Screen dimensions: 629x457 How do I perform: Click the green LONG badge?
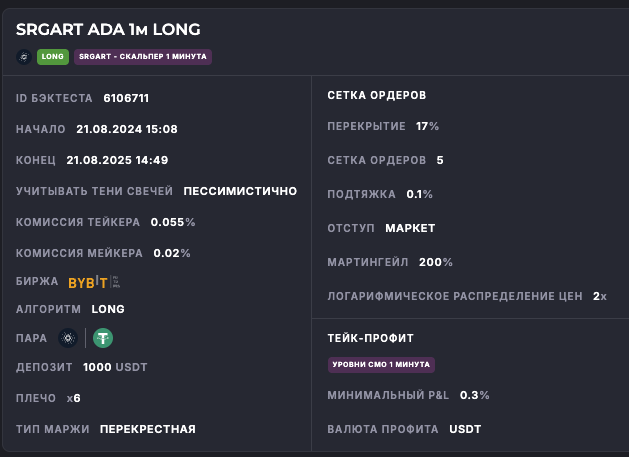tap(52, 57)
